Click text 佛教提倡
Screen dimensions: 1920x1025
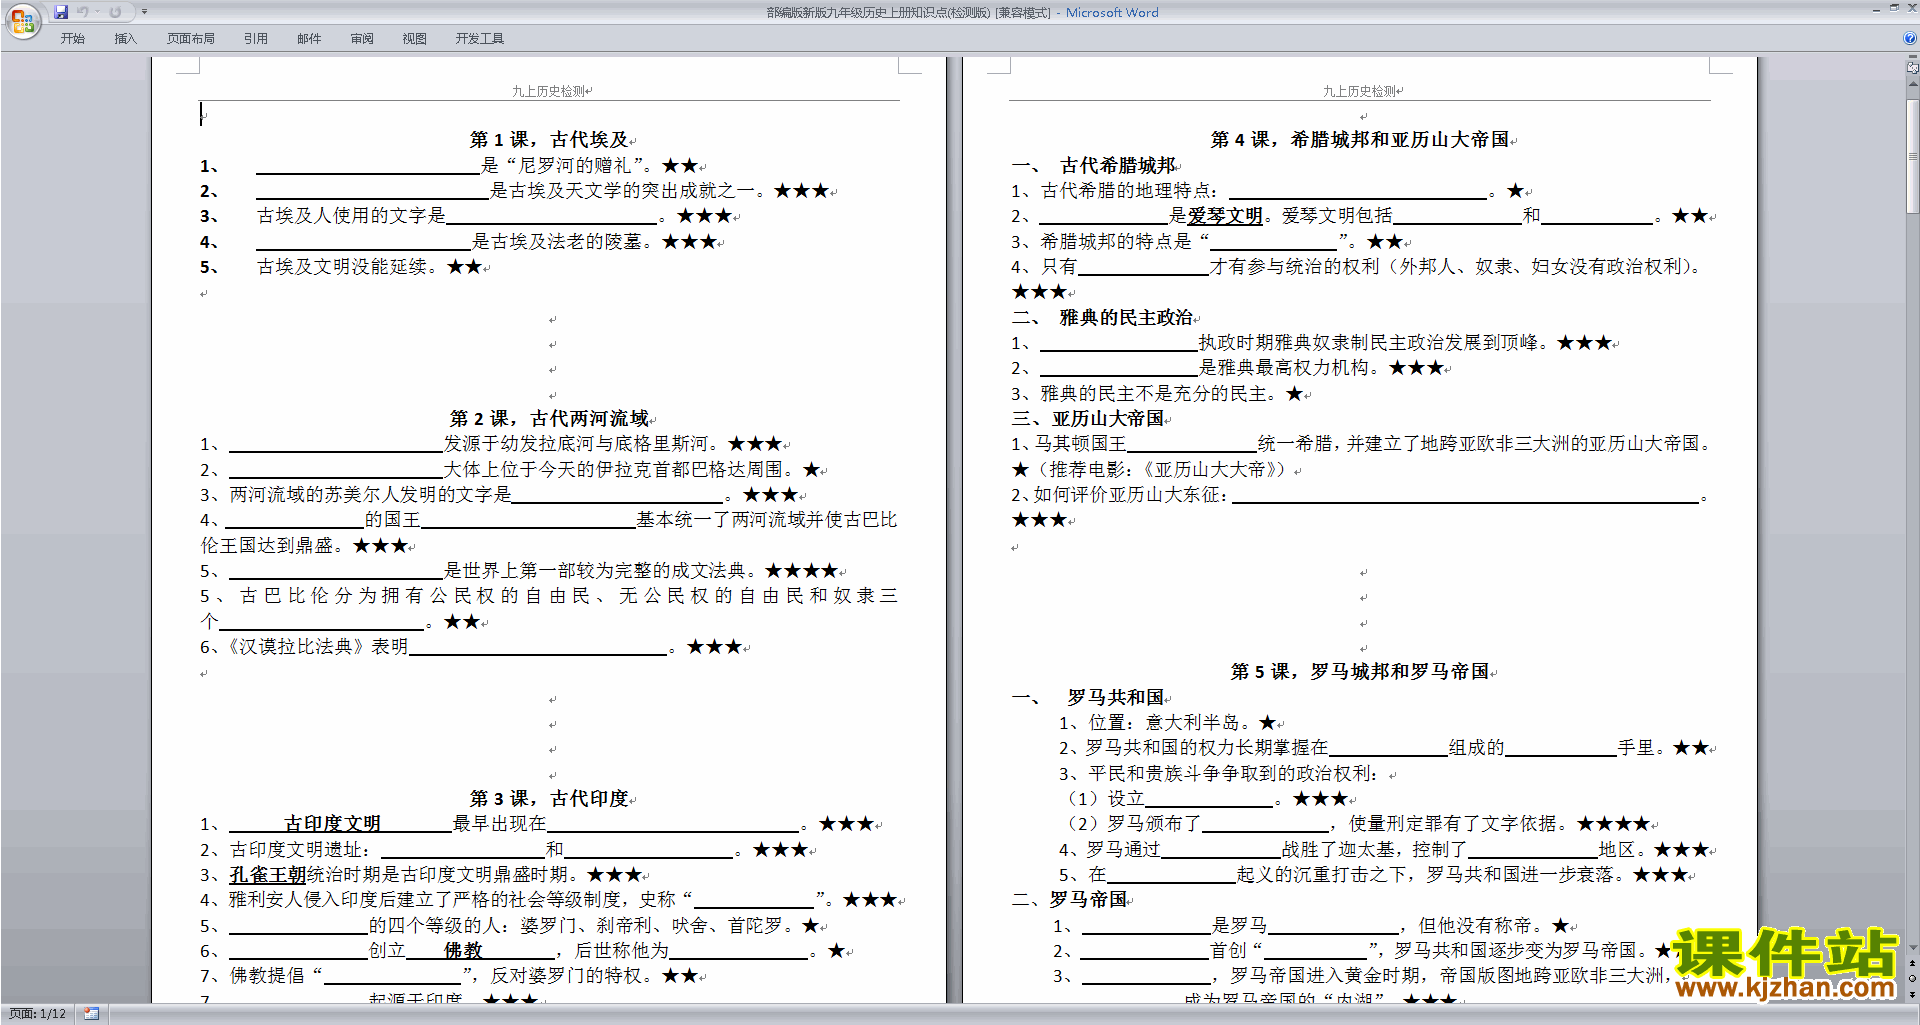tap(267, 975)
